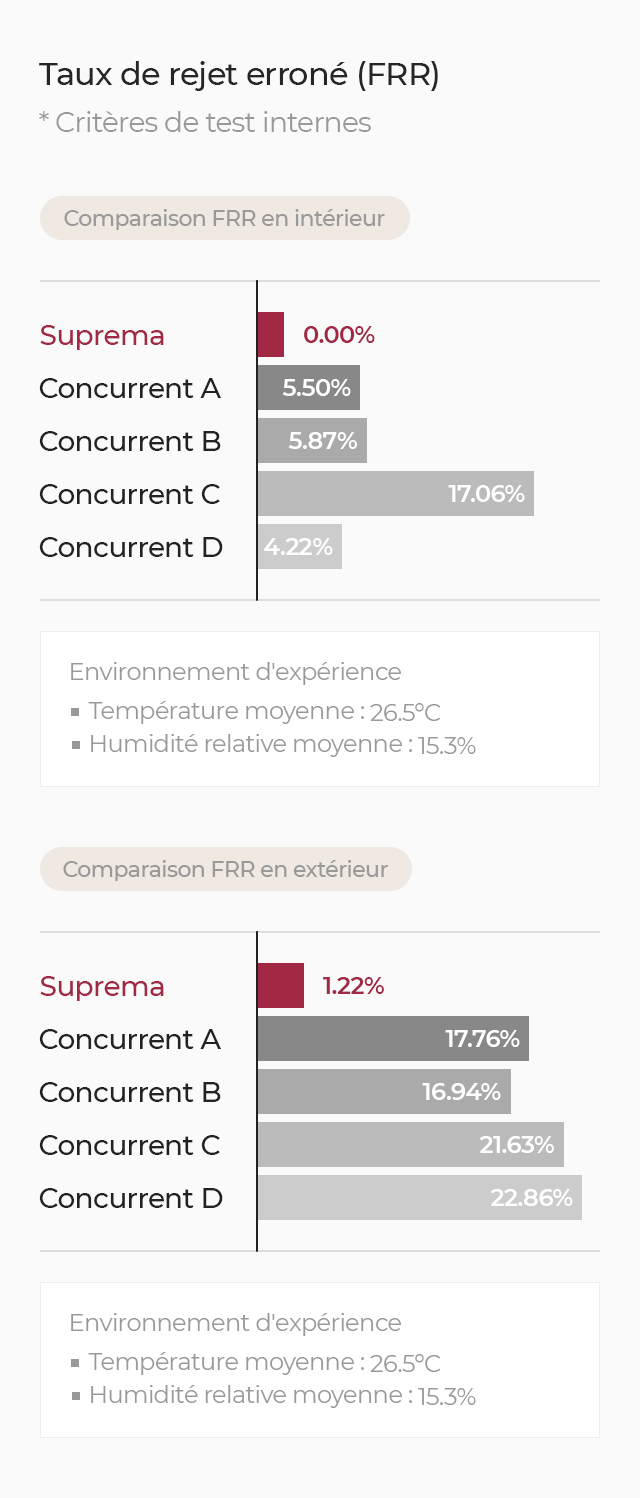Click the Comparaison FRR en extérieur pill
This screenshot has height=1498, width=640.
coord(226,869)
